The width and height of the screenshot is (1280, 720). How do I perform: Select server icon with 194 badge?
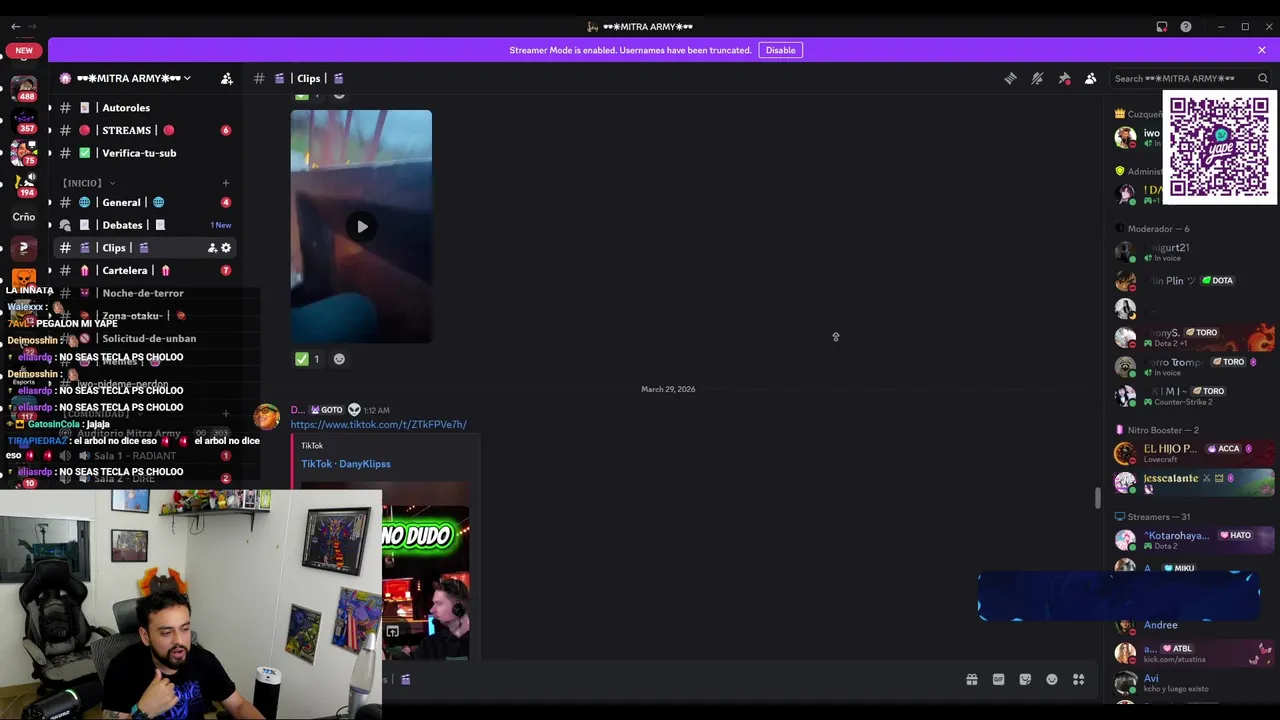[x=24, y=184]
